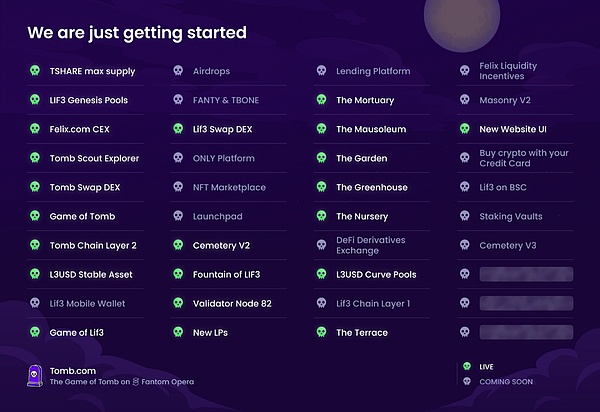Click the Felix Liquidity Incentives text

pos(508,71)
